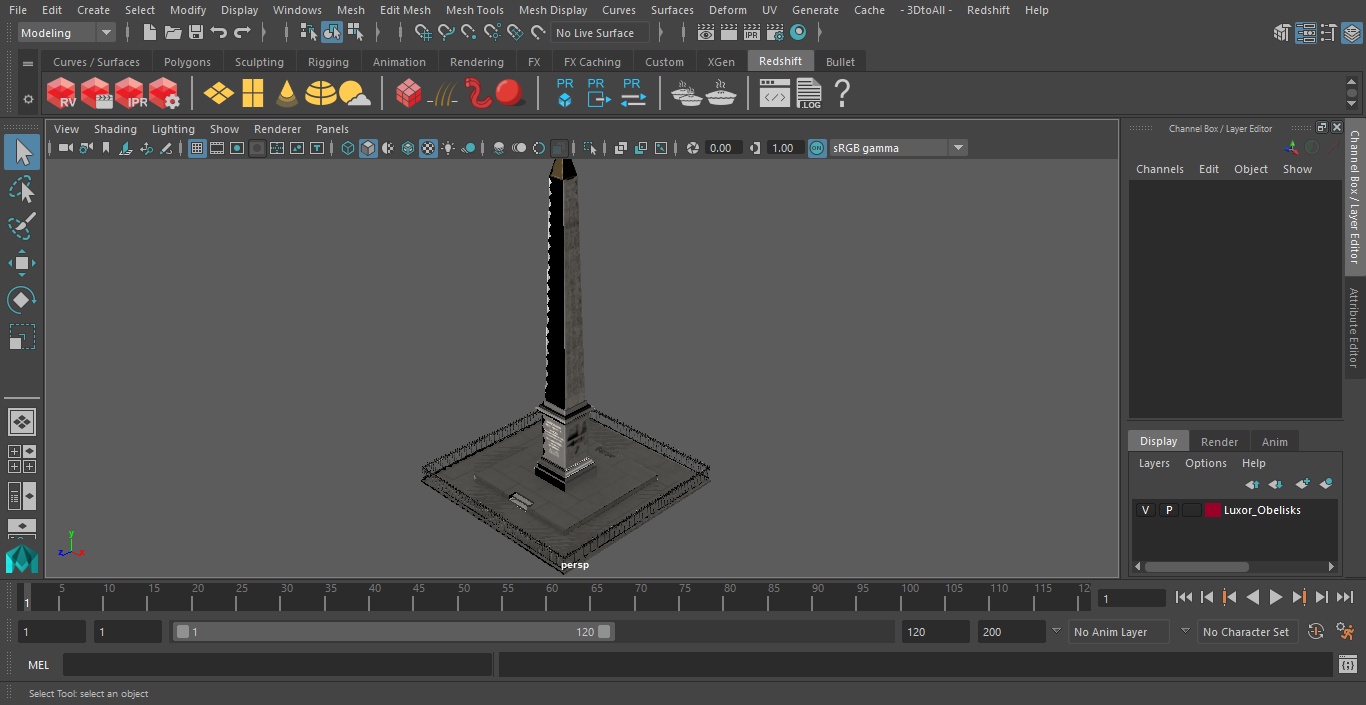Toggle the empty display type box of Luxor_Obelisks
The image size is (1366, 705).
[1191, 510]
